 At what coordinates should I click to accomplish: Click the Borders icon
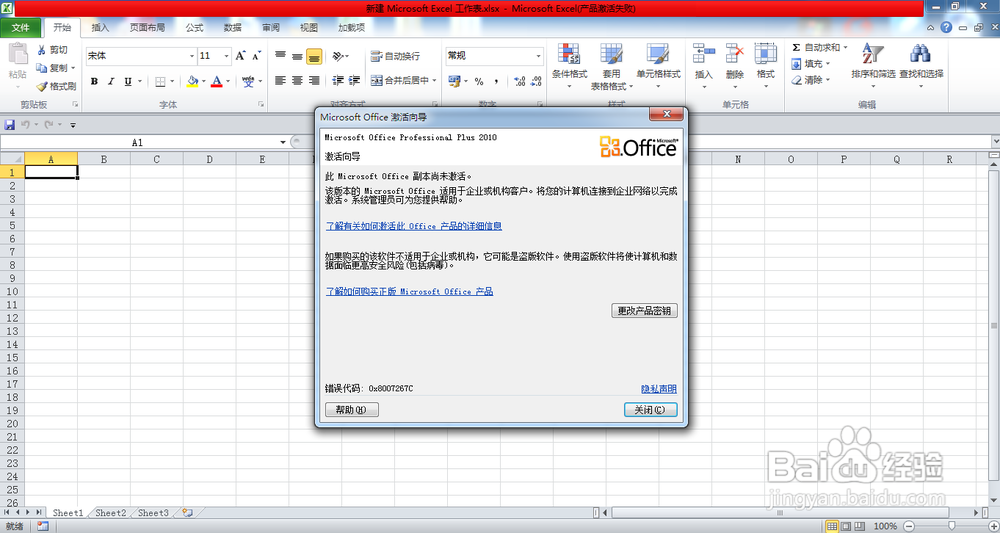160,81
